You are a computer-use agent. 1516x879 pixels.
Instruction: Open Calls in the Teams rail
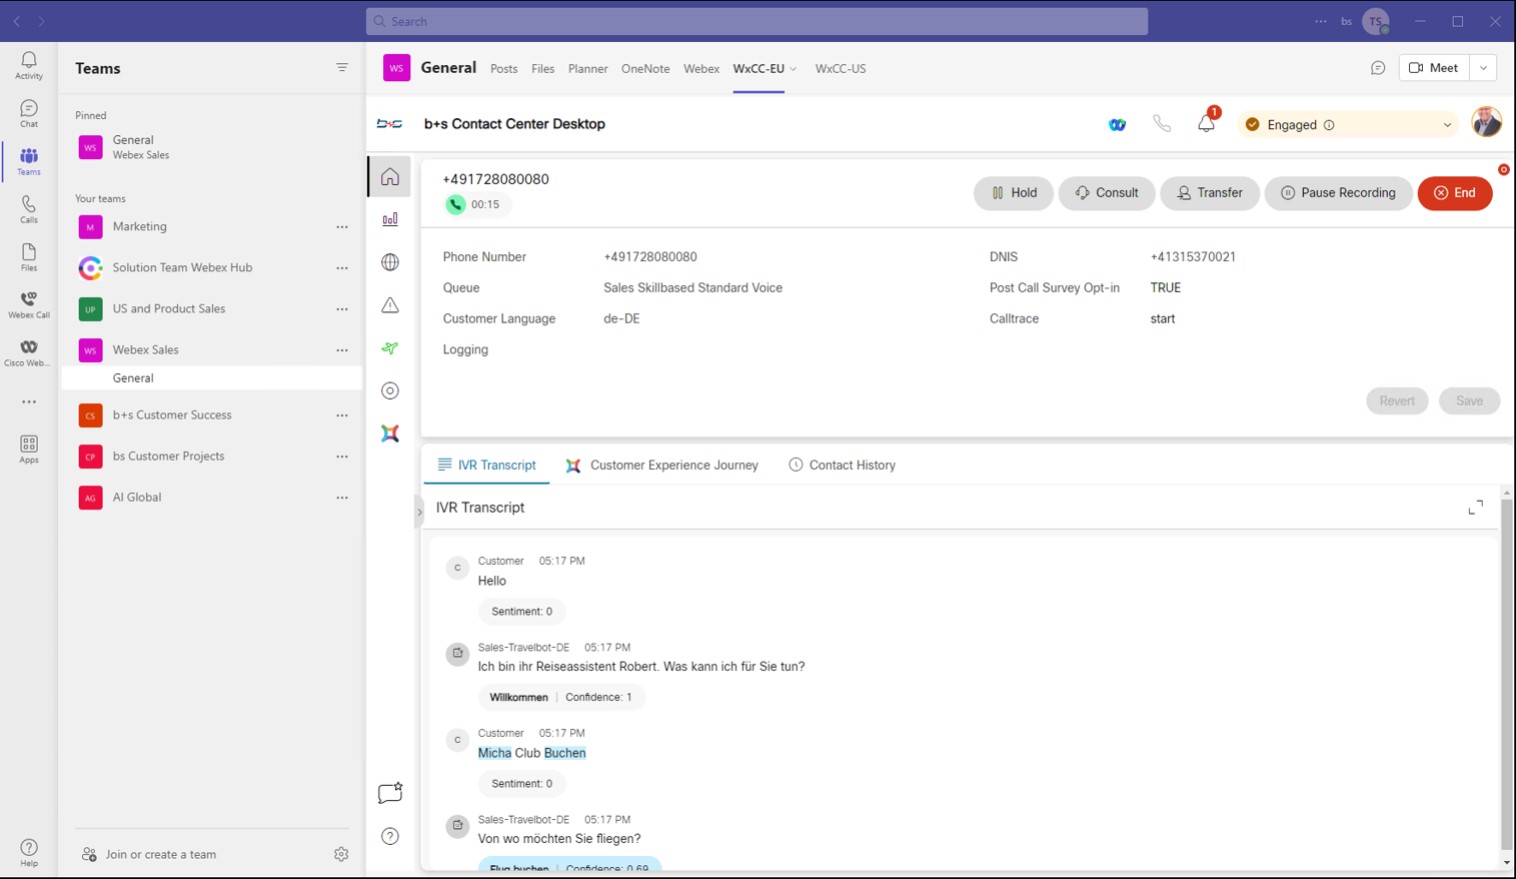click(x=29, y=210)
